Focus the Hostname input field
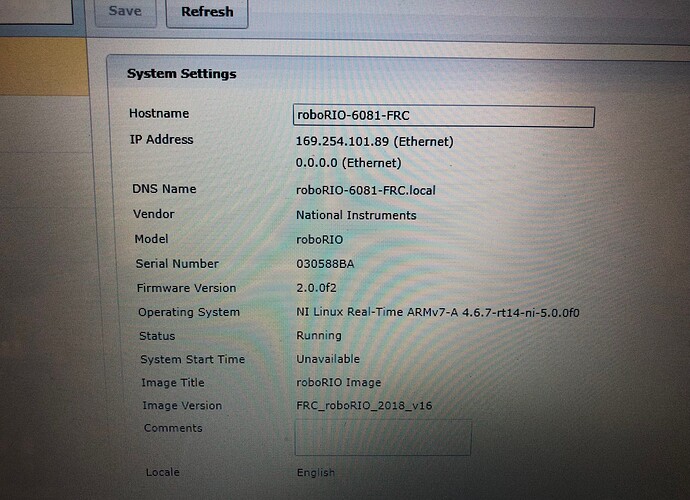The height and width of the screenshot is (500, 690). (444, 116)
